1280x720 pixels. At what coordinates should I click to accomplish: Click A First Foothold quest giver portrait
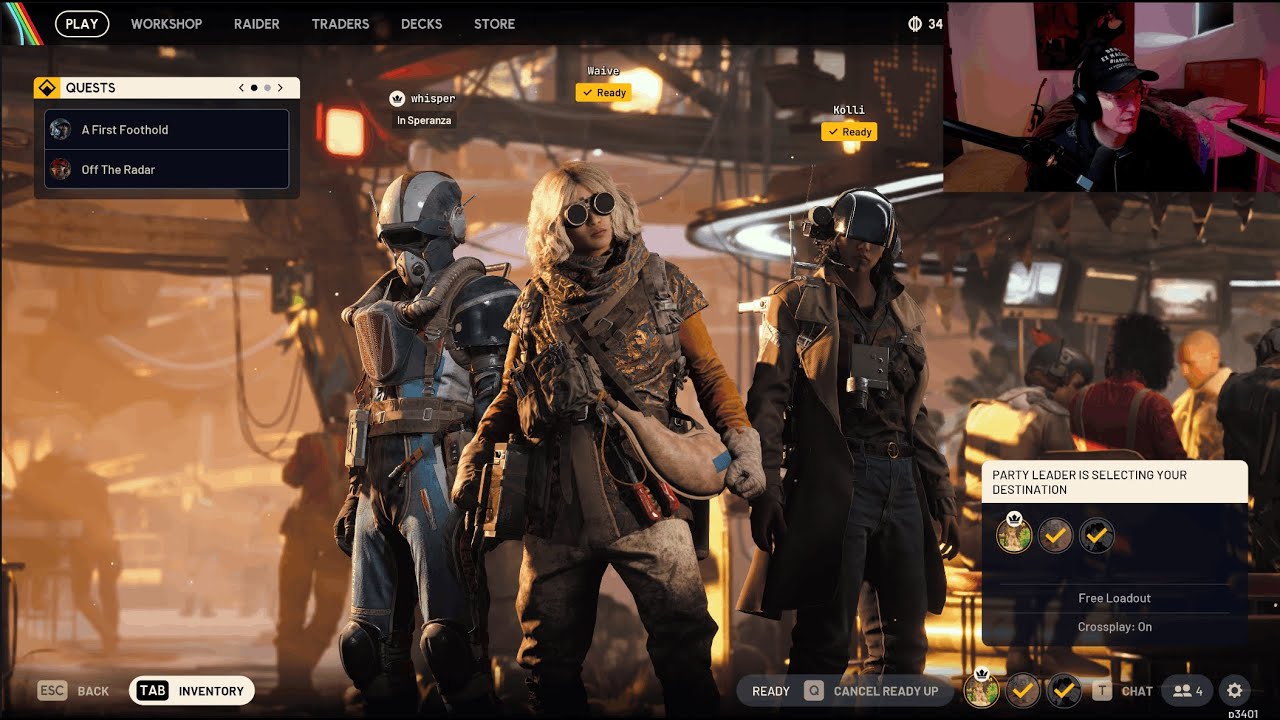pos(61,129)
